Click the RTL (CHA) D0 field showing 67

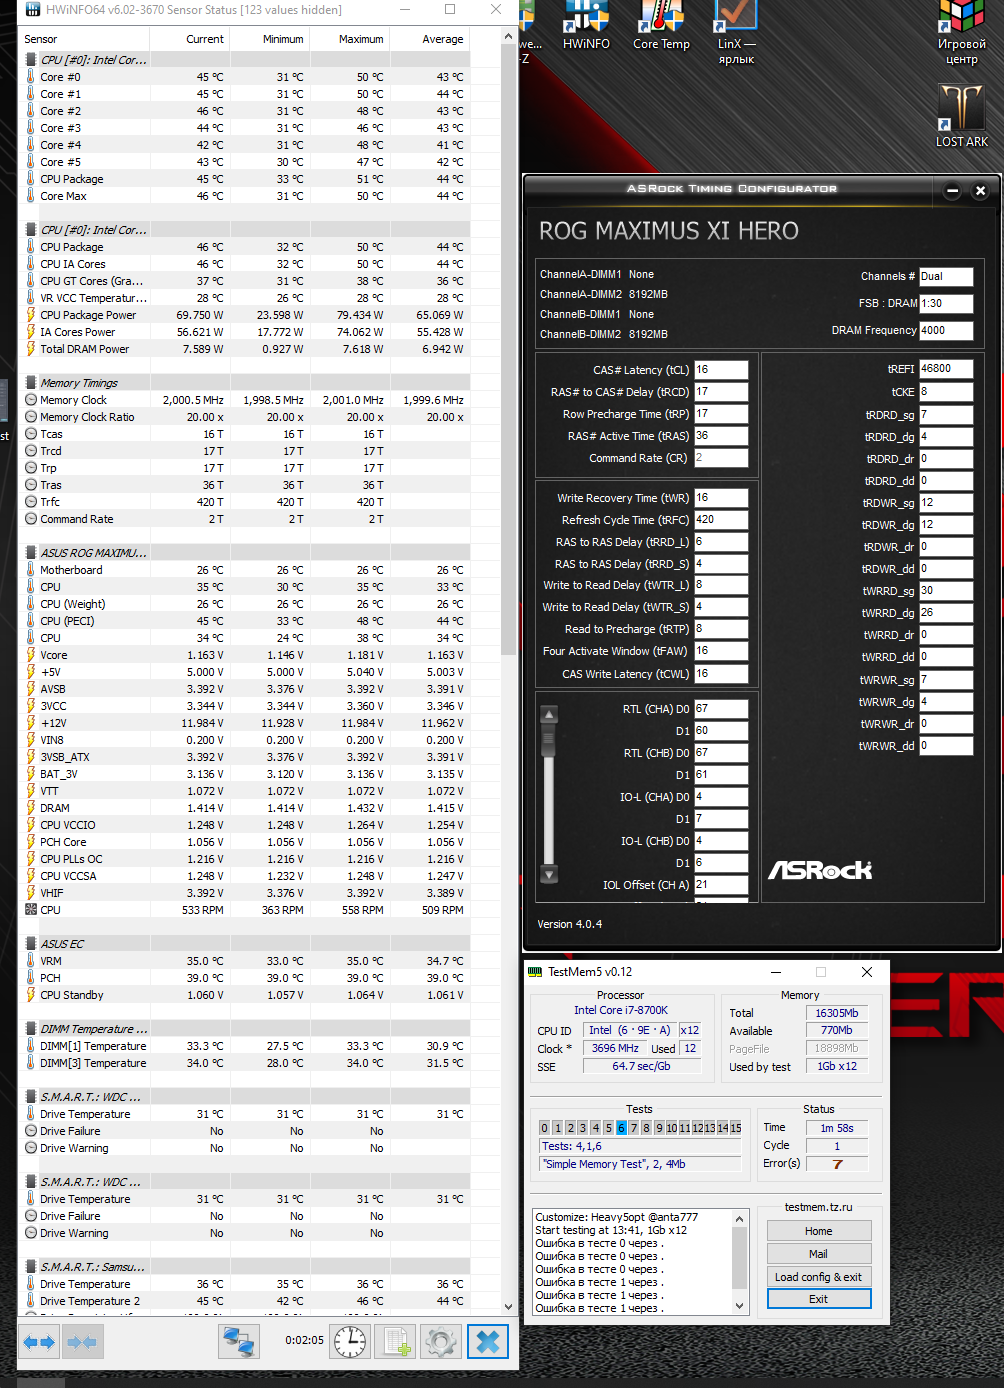pyautogui.click(x=721, y=709)
